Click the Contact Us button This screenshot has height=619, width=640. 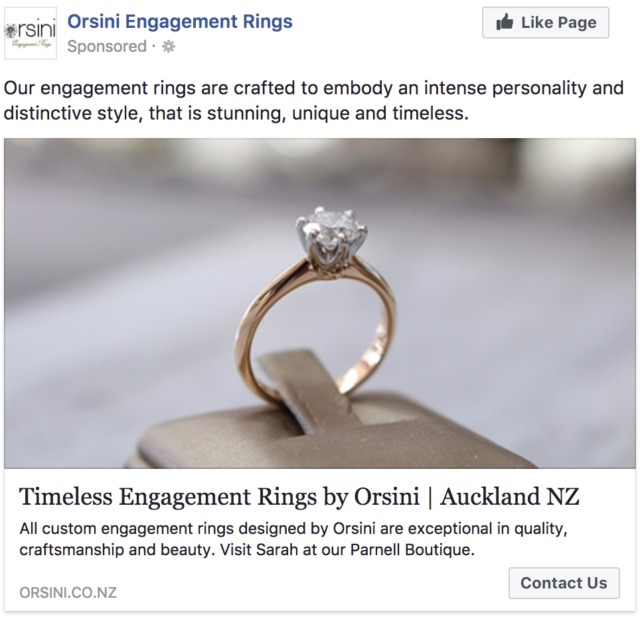[x=564, y=583]
